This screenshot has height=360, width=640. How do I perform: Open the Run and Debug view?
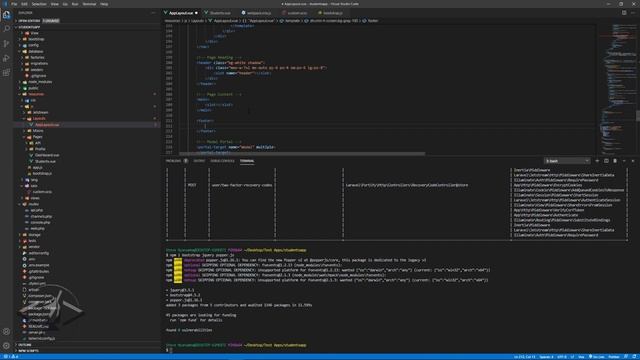(x=6, y=58)
